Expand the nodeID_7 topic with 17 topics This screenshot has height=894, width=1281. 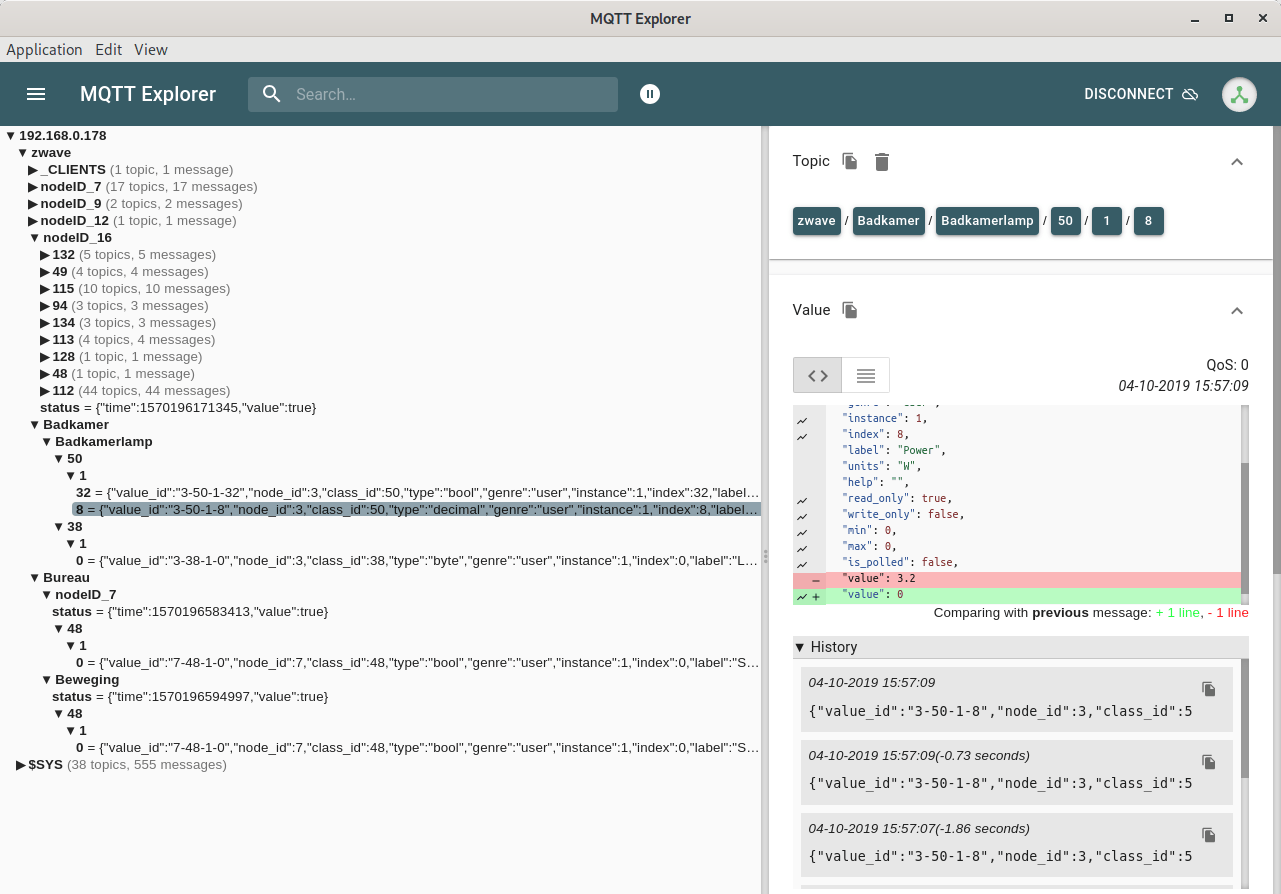tap(33, 187)
